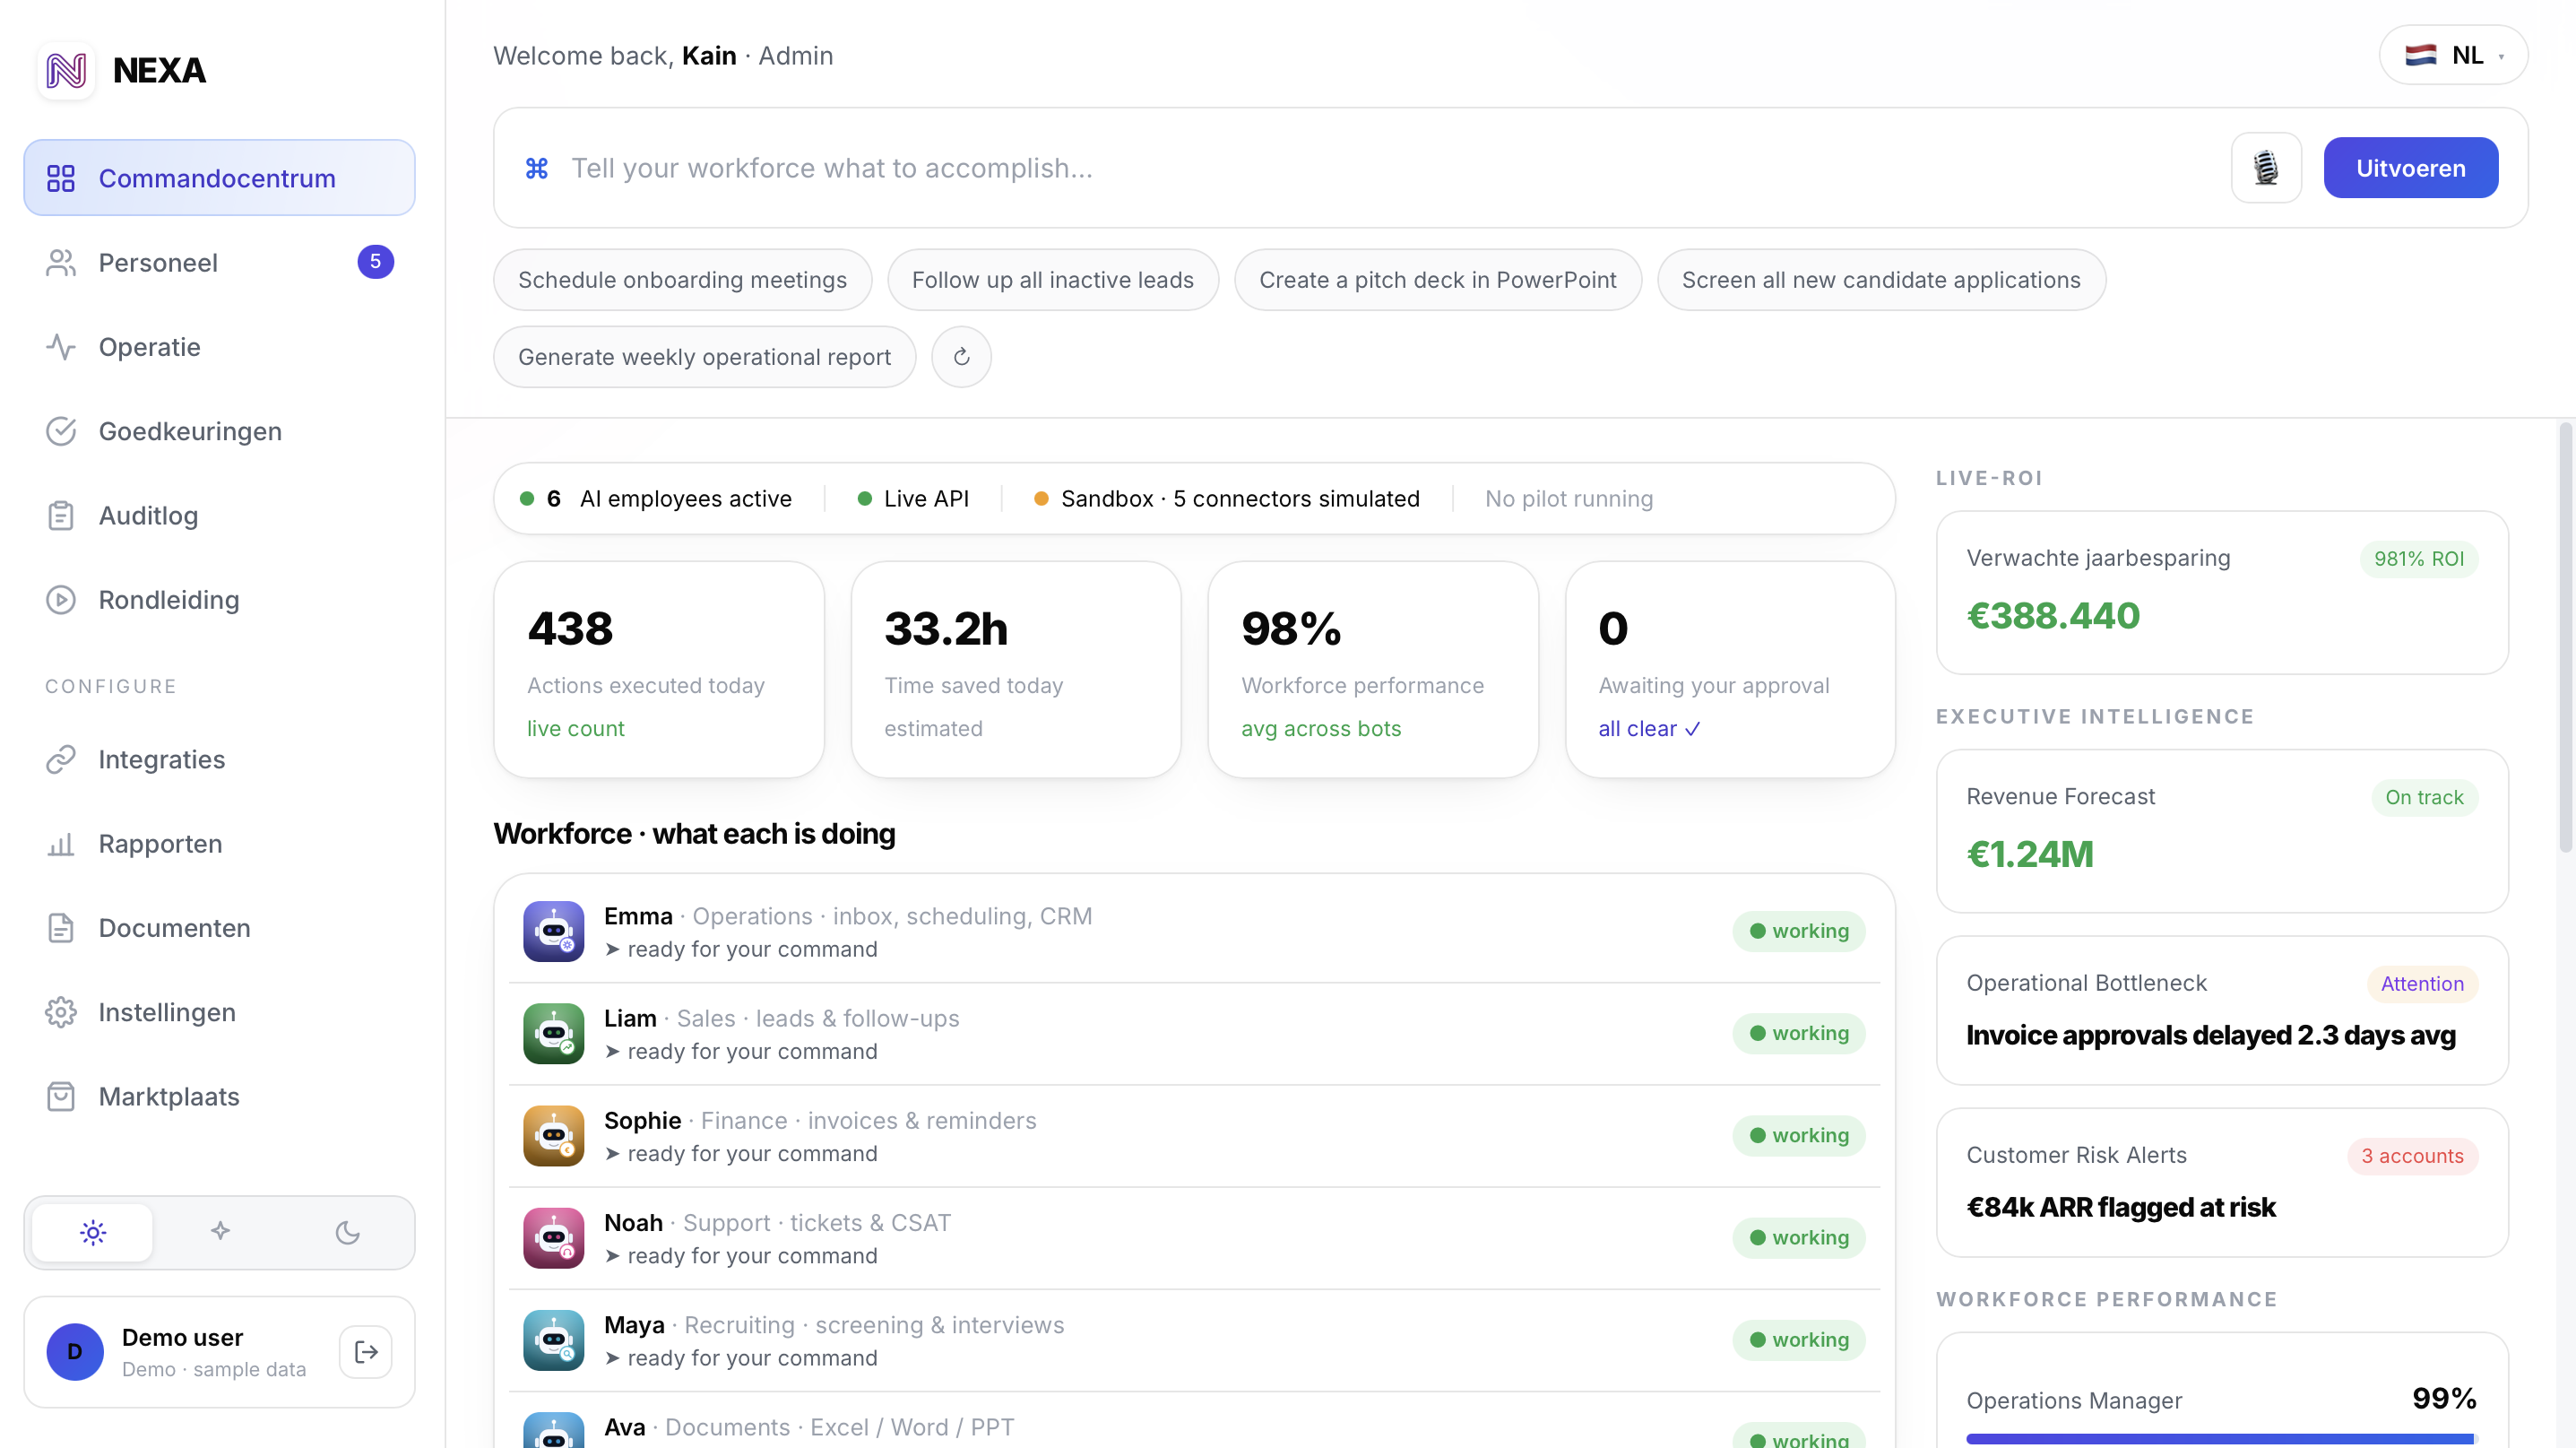Click Emma's robot avatar icon

[x=553, y=931]
